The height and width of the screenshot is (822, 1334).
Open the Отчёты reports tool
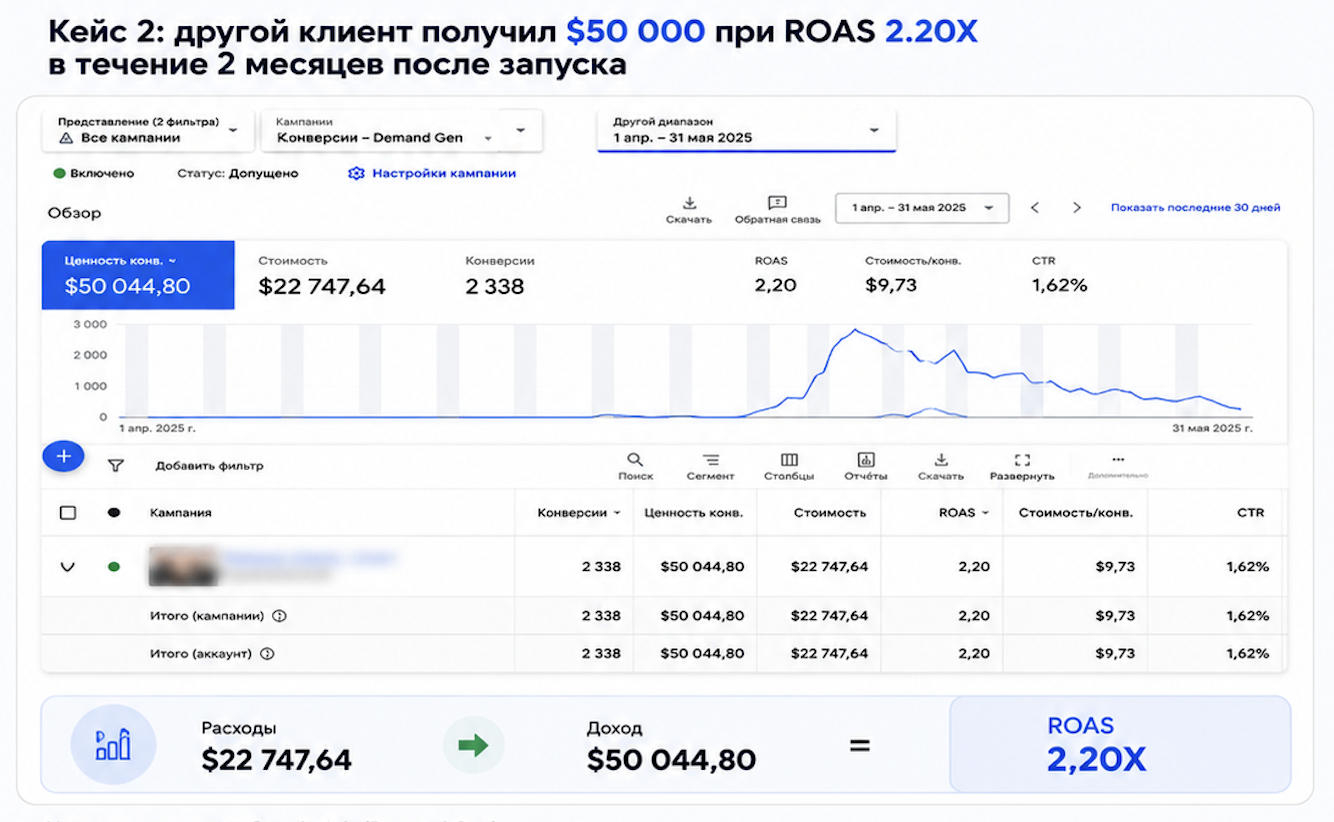pos(866,467)
